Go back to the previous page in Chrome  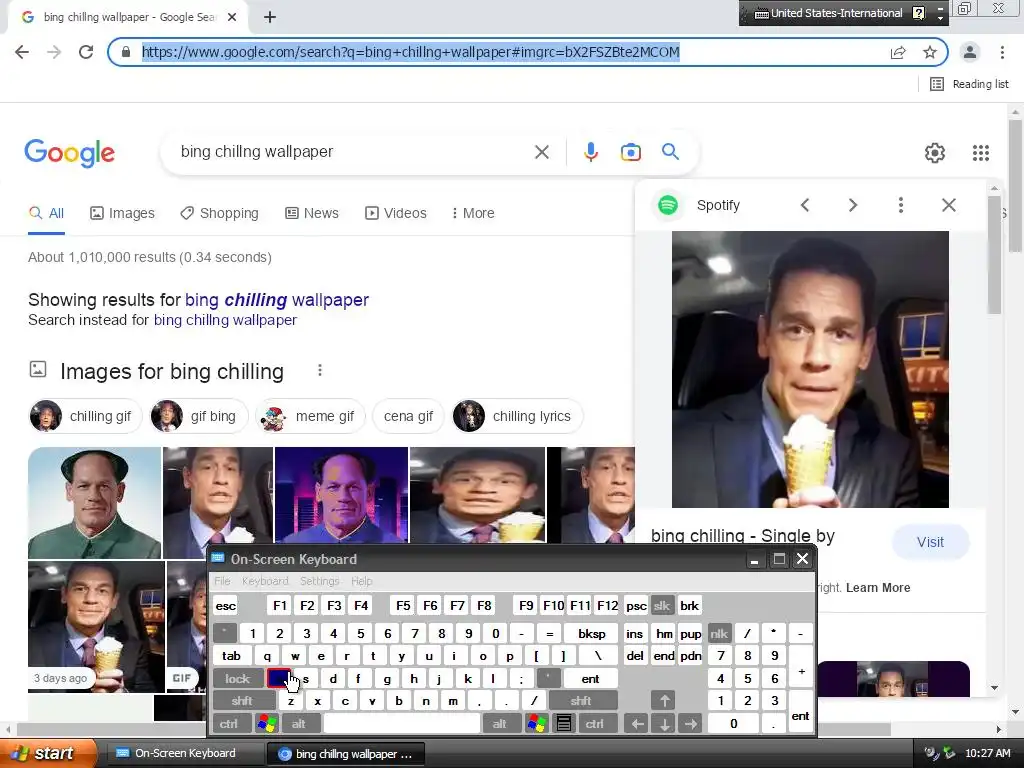(22, 52)
